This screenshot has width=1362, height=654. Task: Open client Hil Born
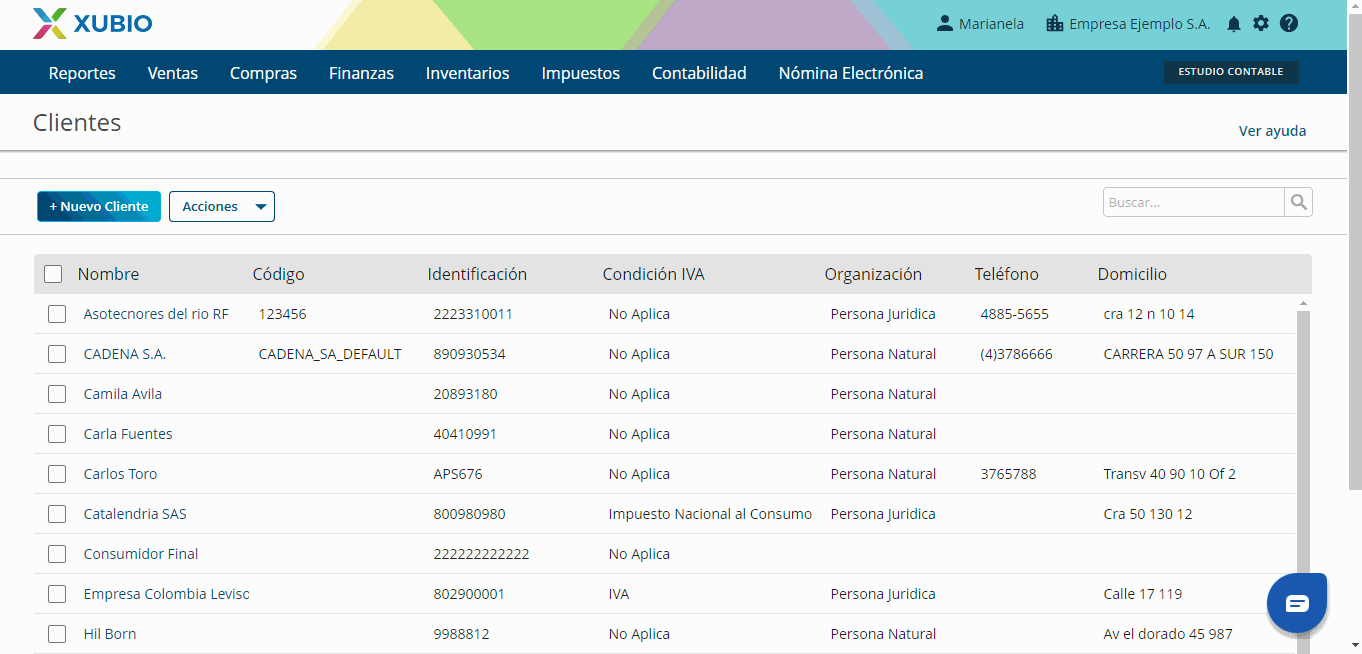[110, 634]
